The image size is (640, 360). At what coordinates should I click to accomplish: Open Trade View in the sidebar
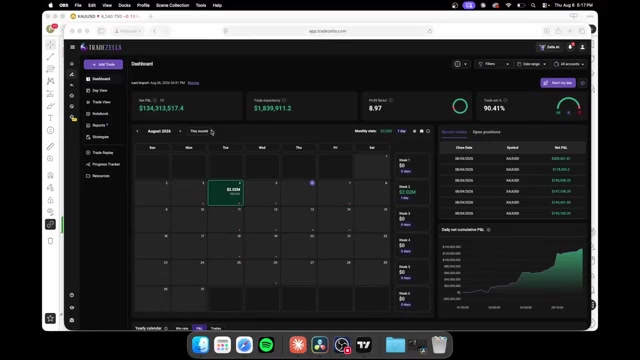click(x=98, y=102)
